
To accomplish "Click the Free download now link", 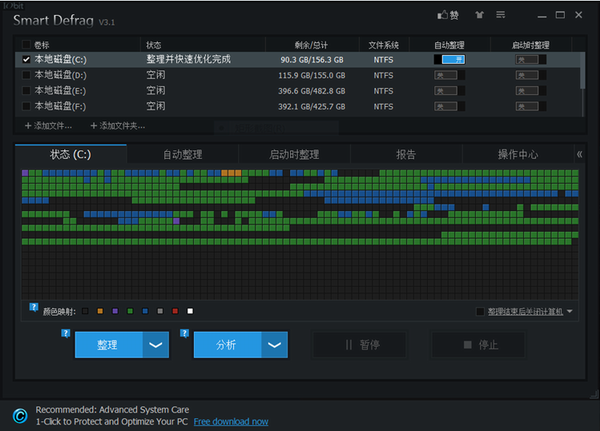I will click(231, 421).
